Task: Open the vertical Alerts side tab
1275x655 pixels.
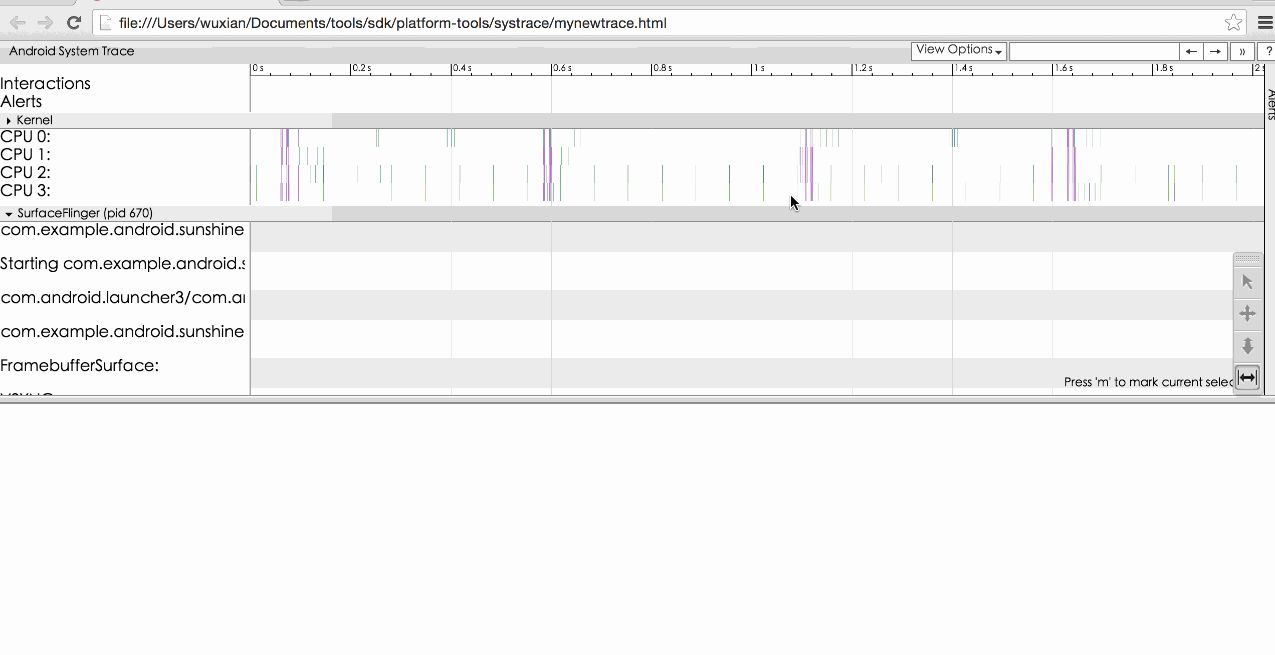Action: point(1270,104)
